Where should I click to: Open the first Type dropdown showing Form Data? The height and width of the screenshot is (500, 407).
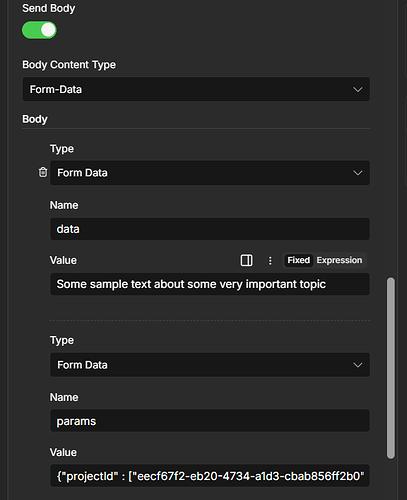(210, 173)
